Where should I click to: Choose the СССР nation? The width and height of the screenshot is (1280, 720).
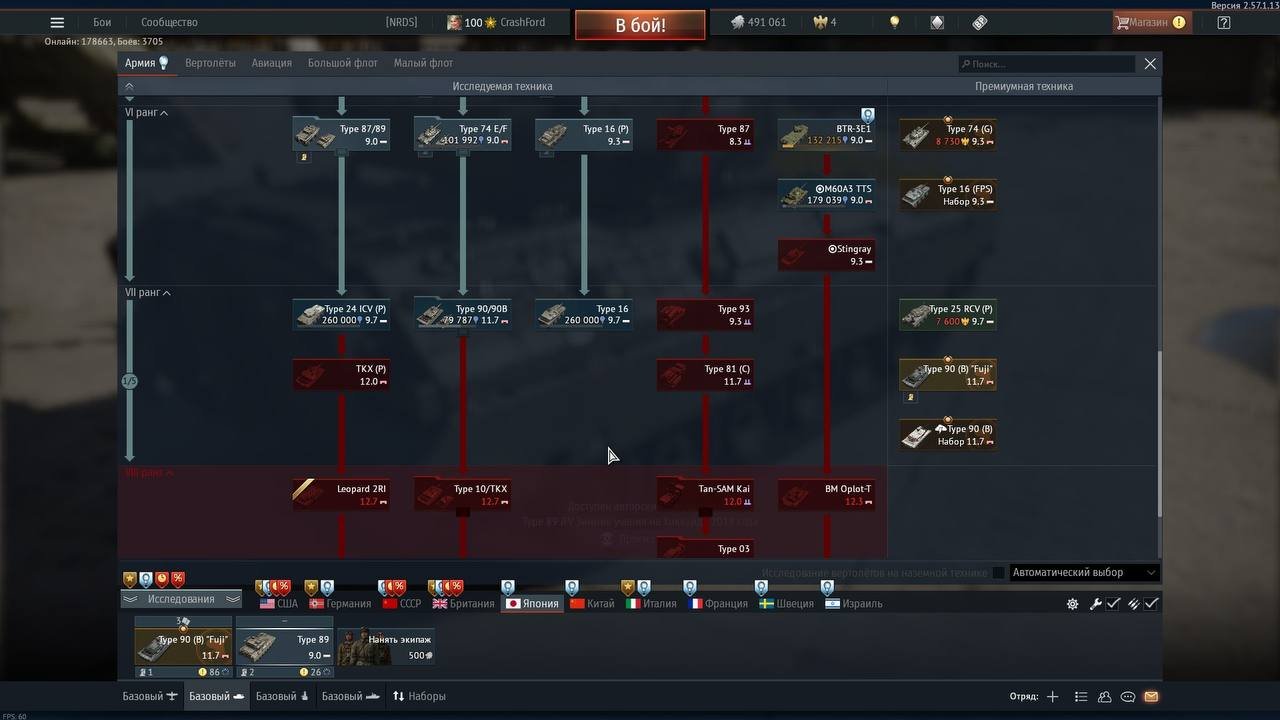click(402, 604)
